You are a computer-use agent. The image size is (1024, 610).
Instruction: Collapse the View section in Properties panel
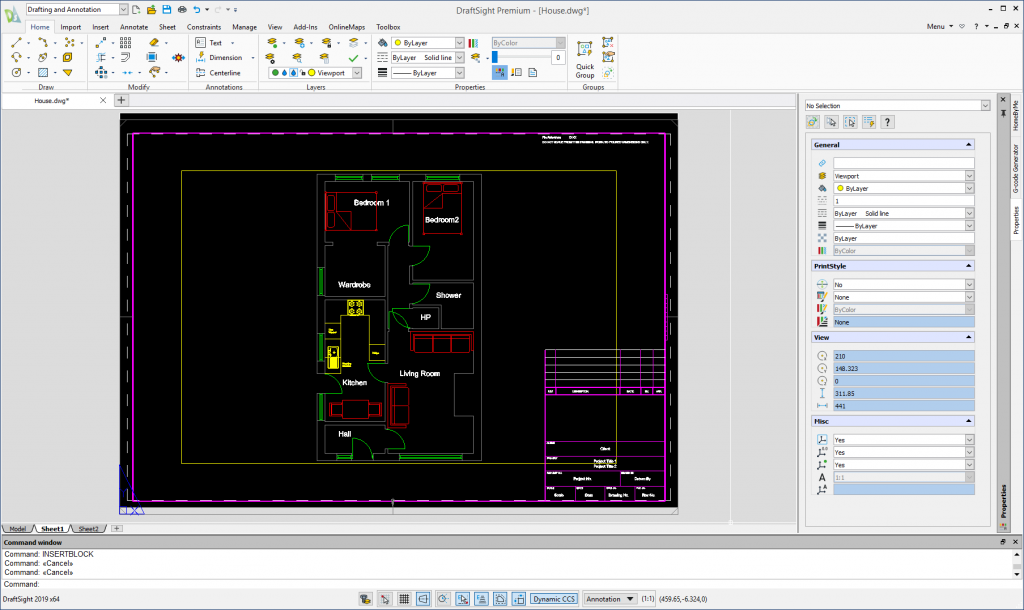coord(968,337)
